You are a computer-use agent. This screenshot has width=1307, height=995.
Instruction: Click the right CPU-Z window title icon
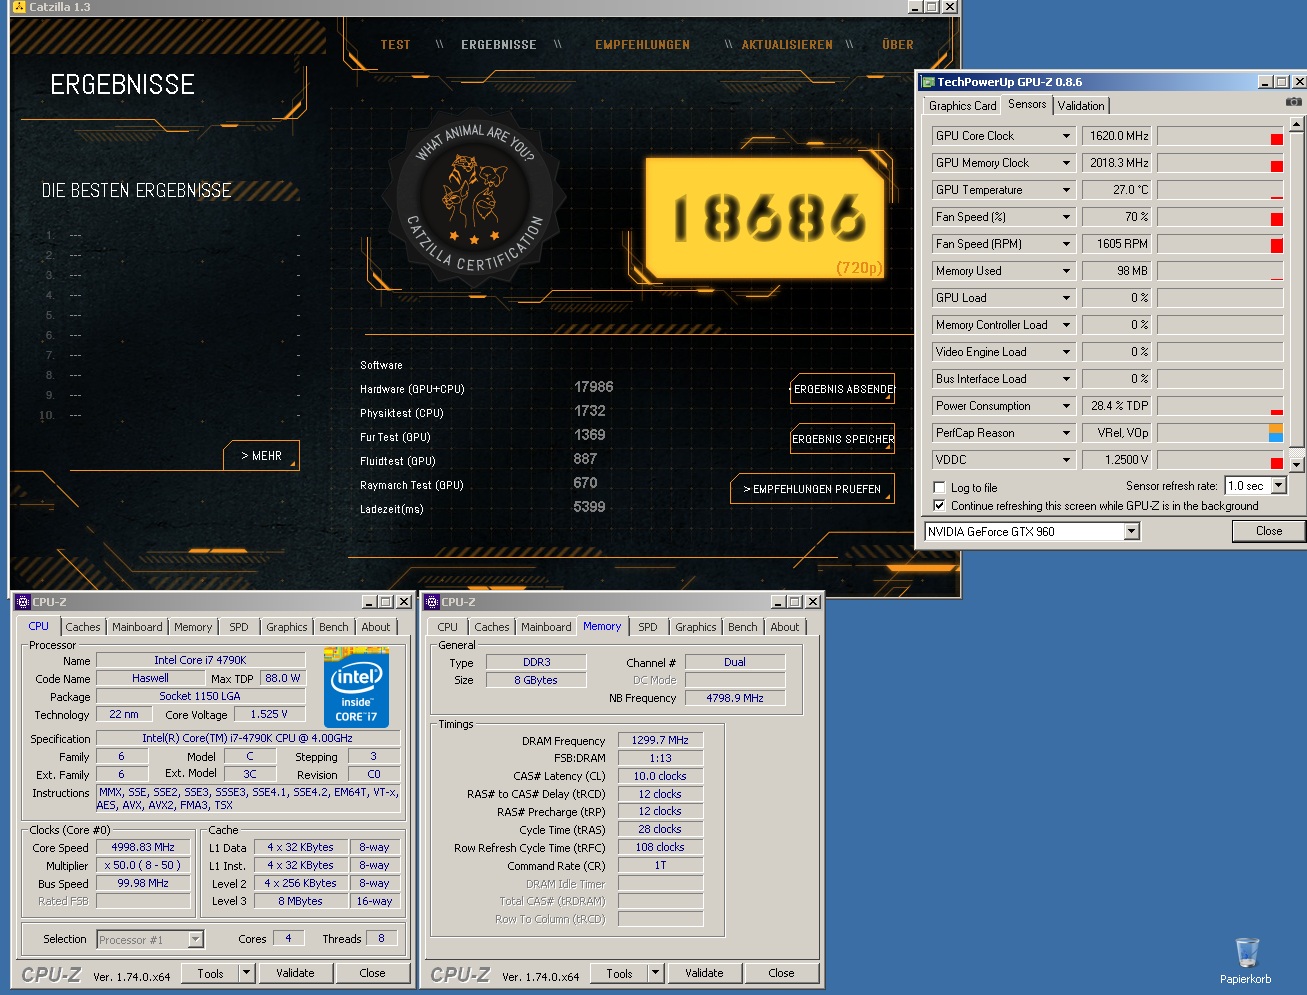pyautogui.click(x=432, y=602)
